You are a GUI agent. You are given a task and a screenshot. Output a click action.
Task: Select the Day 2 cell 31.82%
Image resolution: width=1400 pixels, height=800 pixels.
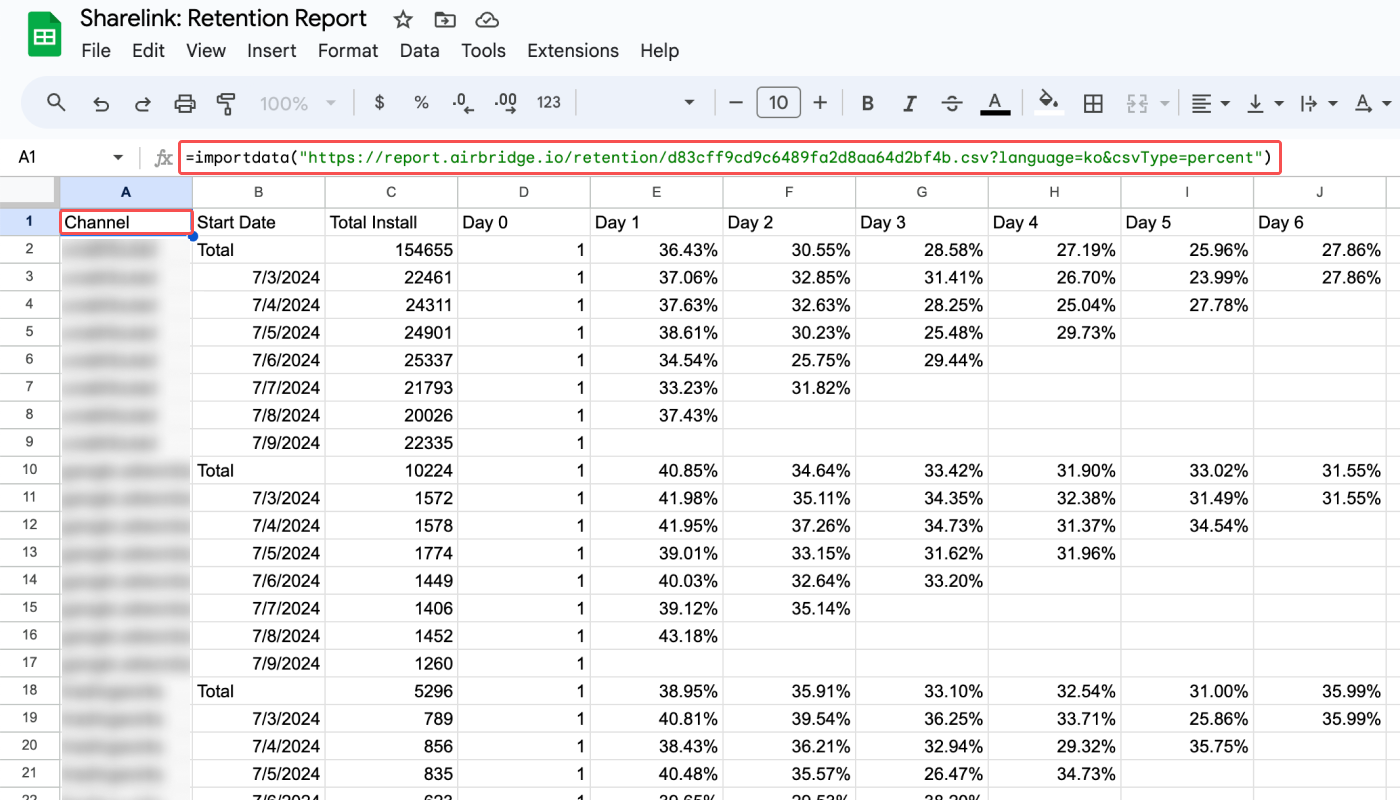[789, 388]
